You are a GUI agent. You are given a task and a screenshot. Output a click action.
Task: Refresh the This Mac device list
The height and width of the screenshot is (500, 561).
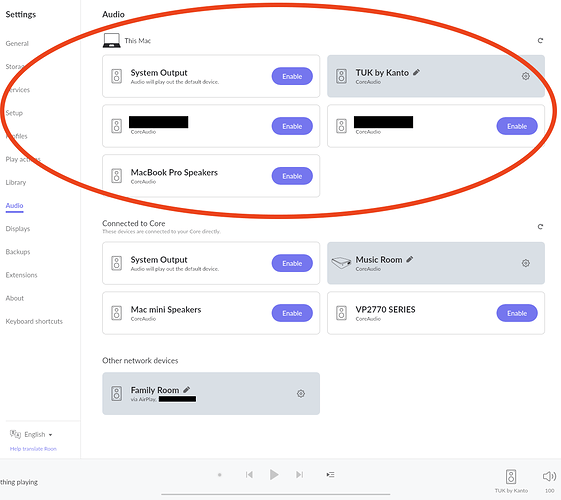540,41
